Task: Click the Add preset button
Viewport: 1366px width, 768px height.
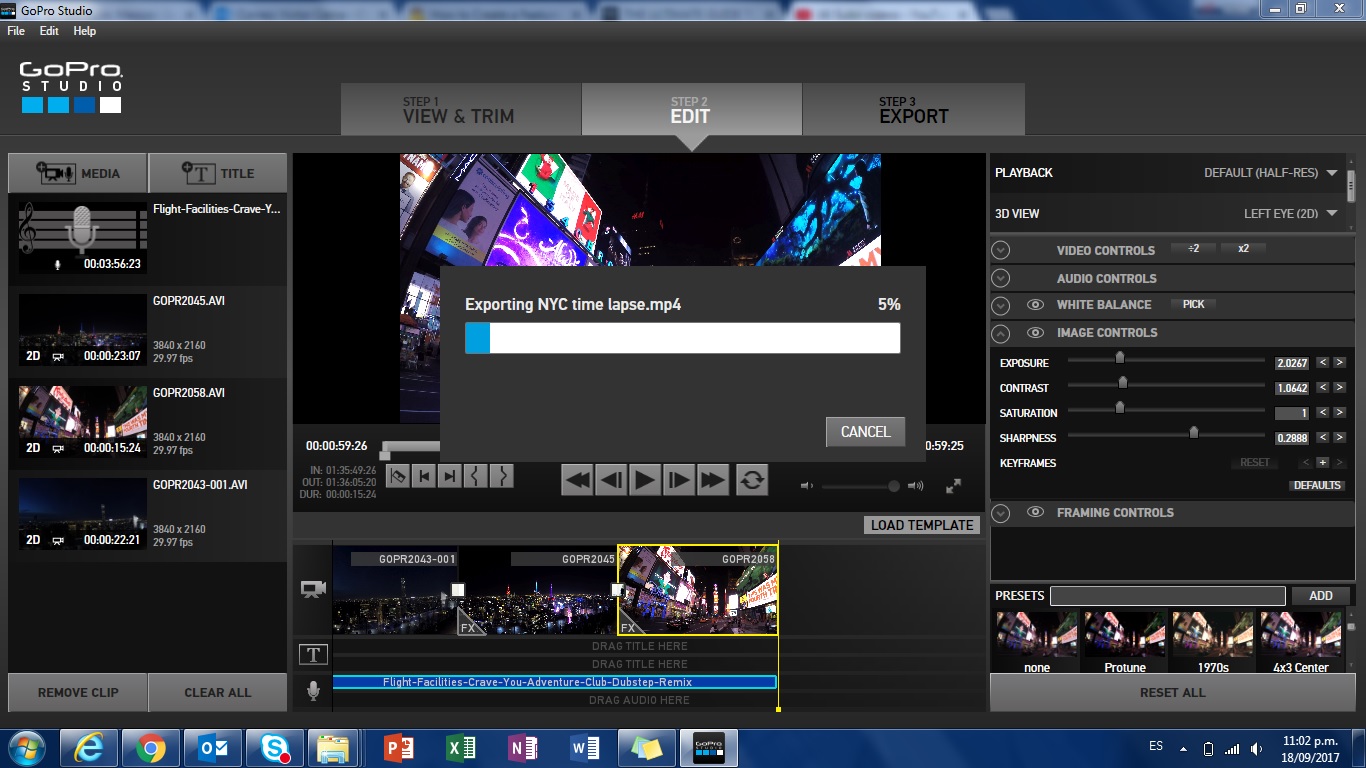Action: pyautogui.click(x=1320, y=596)
